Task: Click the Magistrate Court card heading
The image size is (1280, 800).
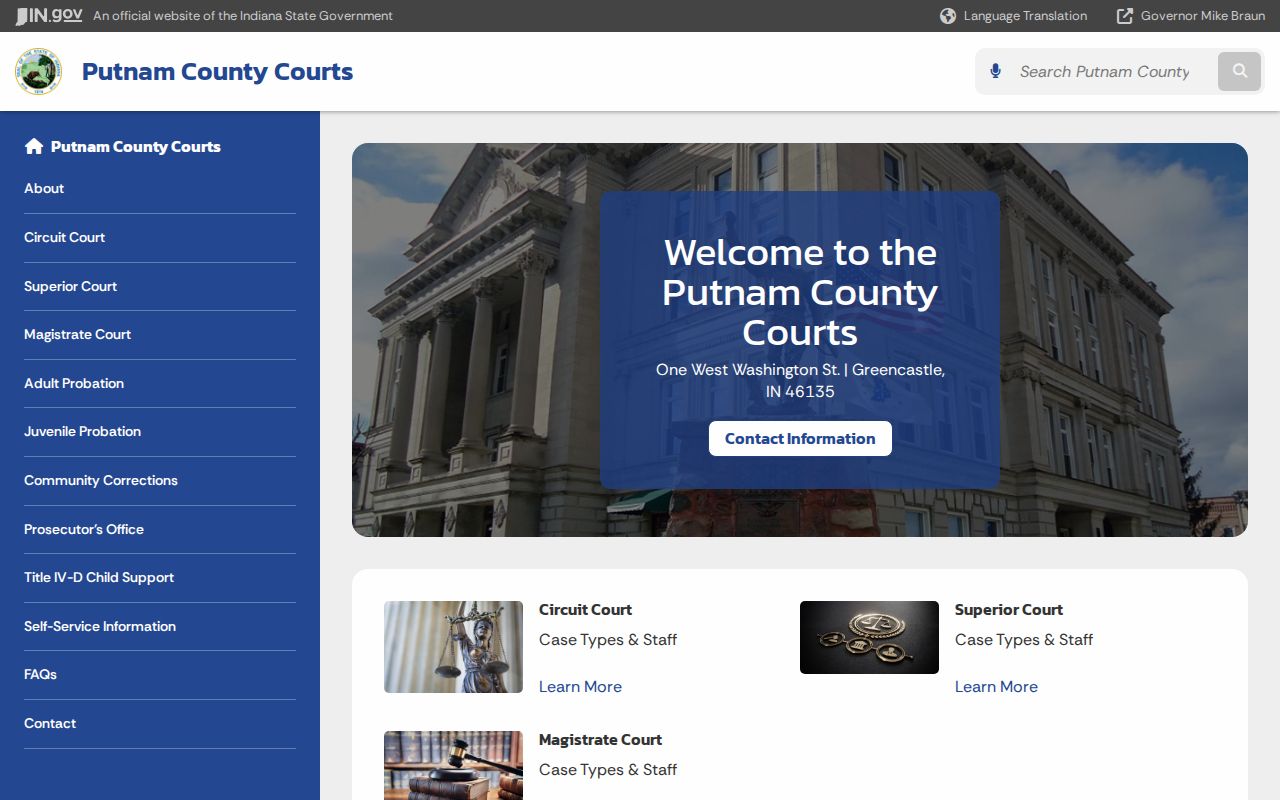Action: pyautogui.click(x=600, y=739)
